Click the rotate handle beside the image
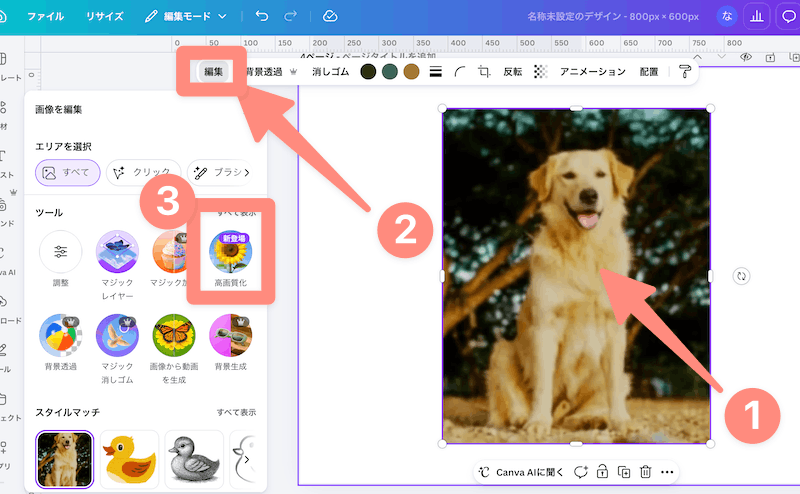 point(741,276)
